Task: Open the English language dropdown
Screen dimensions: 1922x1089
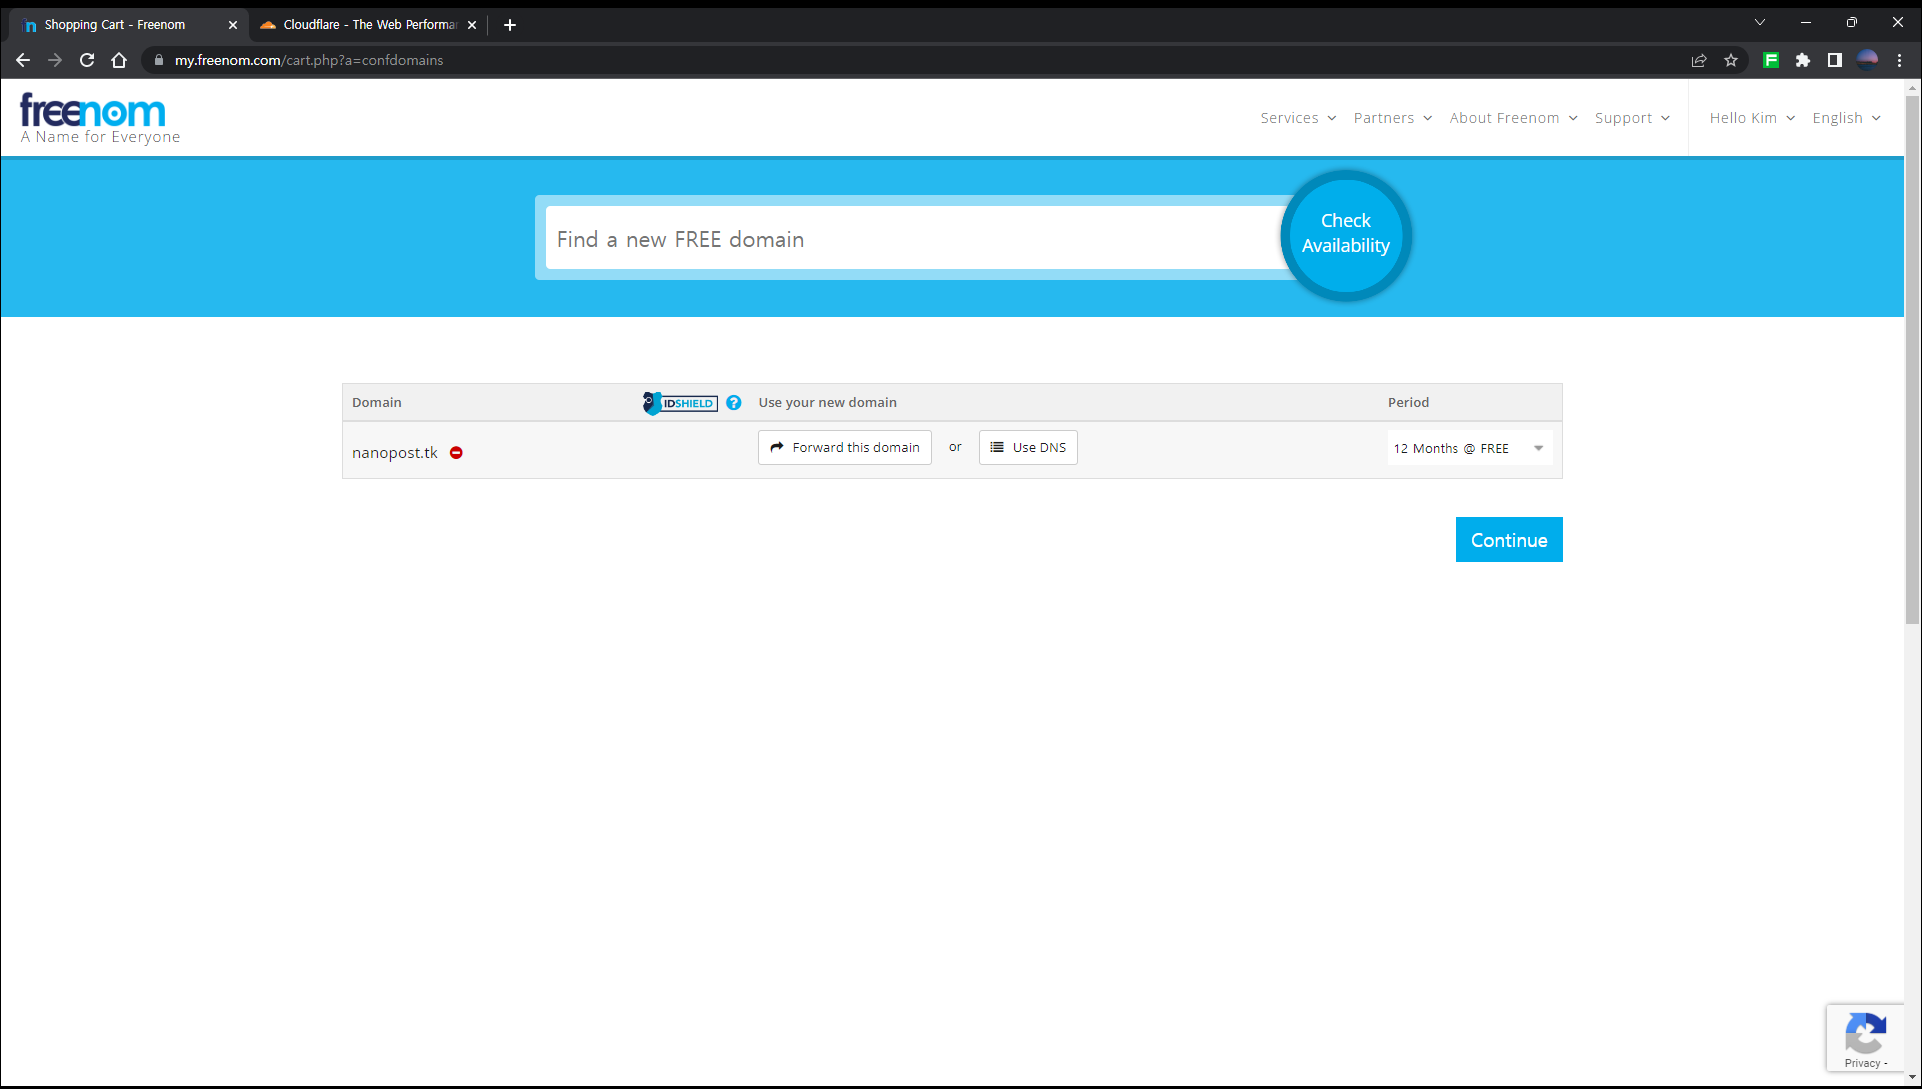Action: tap(1846, 118)
